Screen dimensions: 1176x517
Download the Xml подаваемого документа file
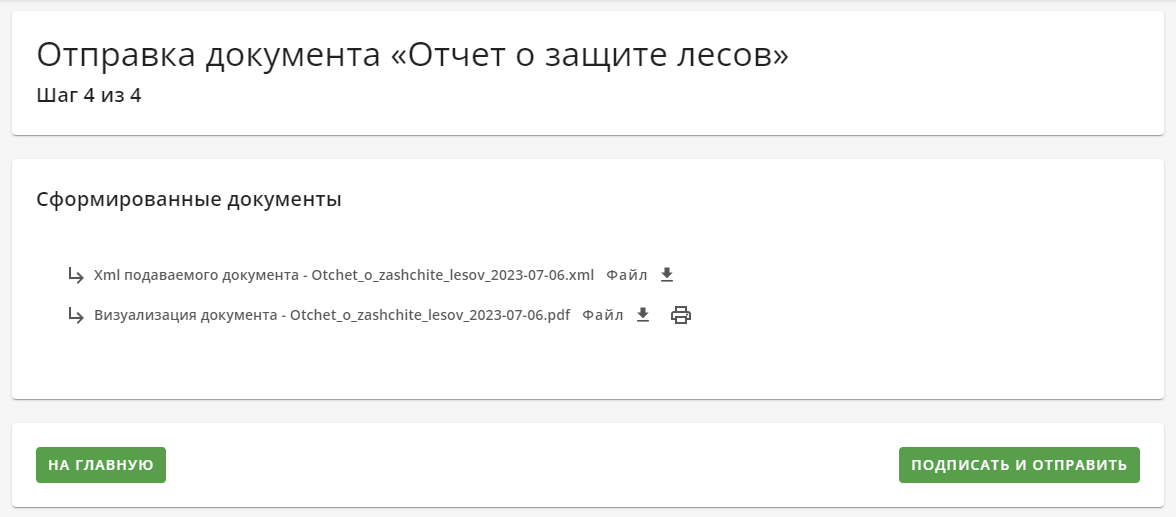[667, 275]
